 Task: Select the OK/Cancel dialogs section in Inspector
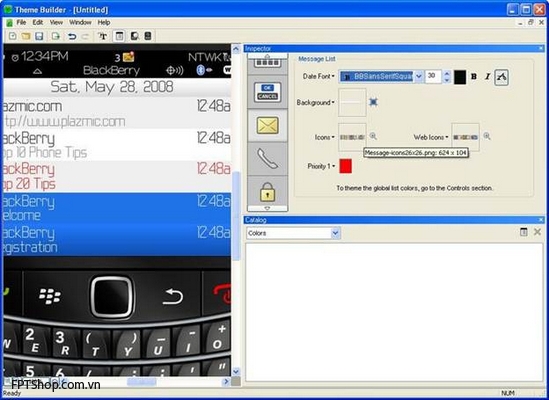(267, 92)
